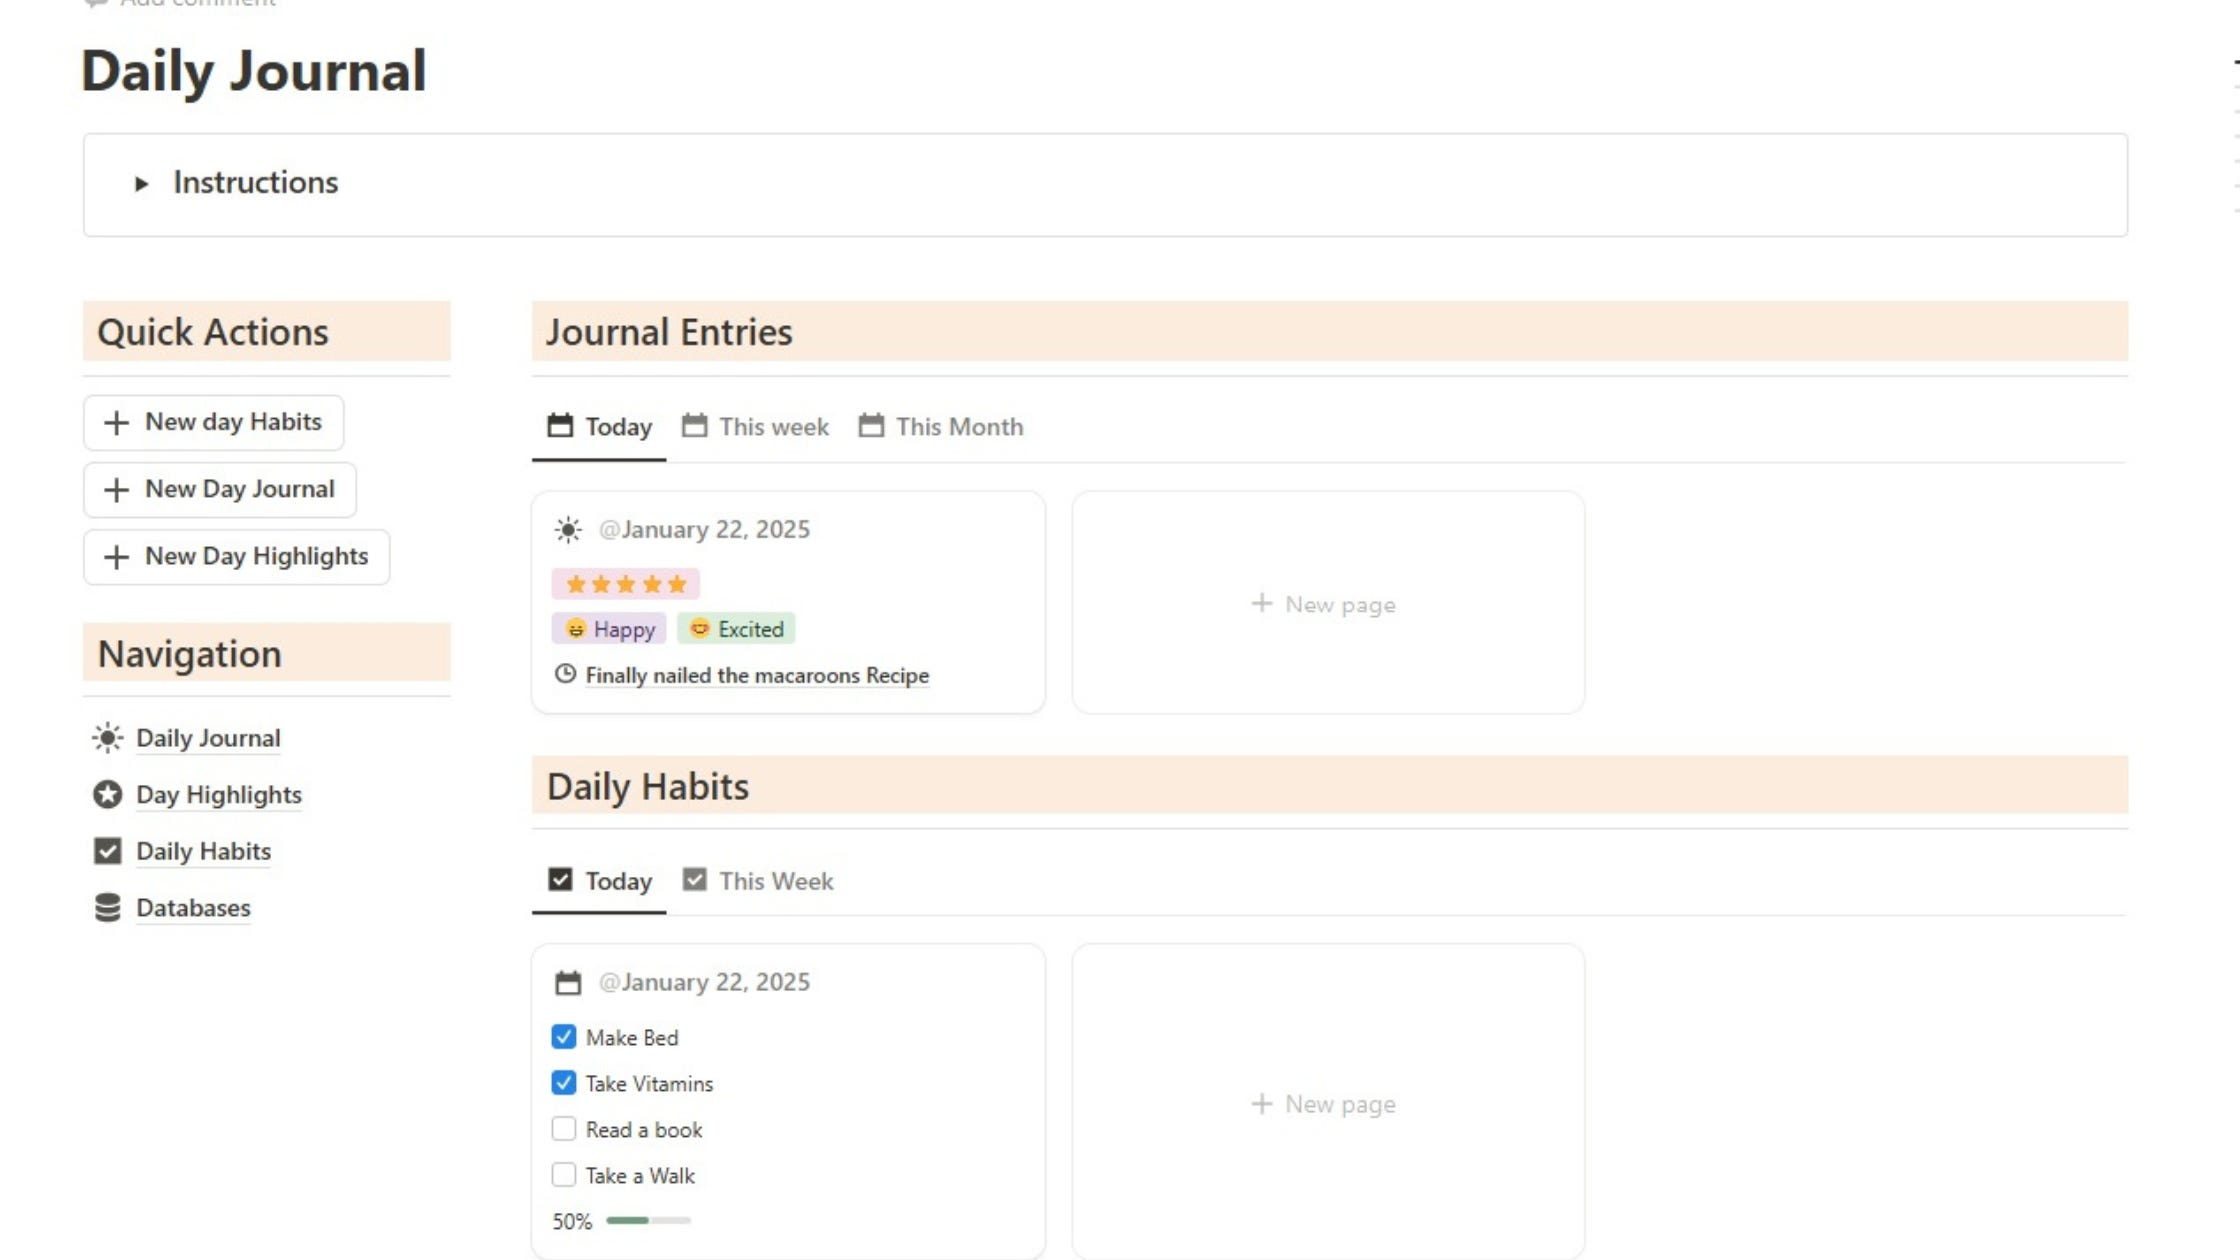The image size is (2240, 1260).
Task: Check the Take a Walk habit
Action: [x=564, y=1175]
